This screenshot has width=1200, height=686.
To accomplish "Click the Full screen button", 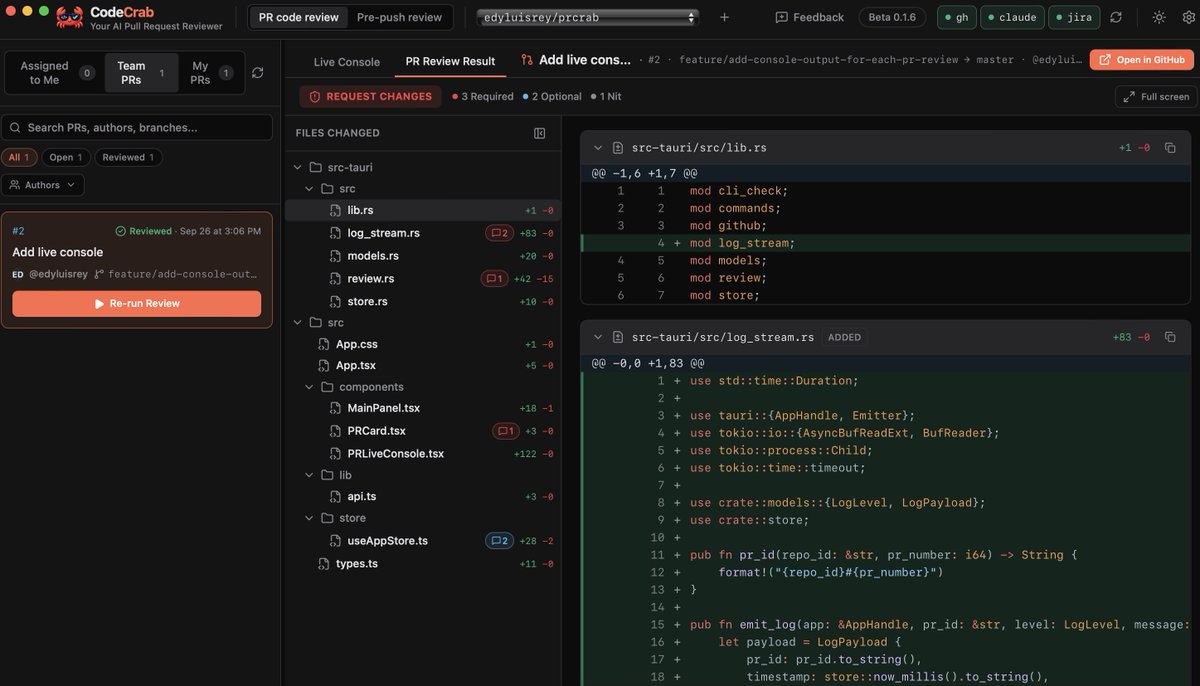I will pyautogui.click(x=1156, y=97).
